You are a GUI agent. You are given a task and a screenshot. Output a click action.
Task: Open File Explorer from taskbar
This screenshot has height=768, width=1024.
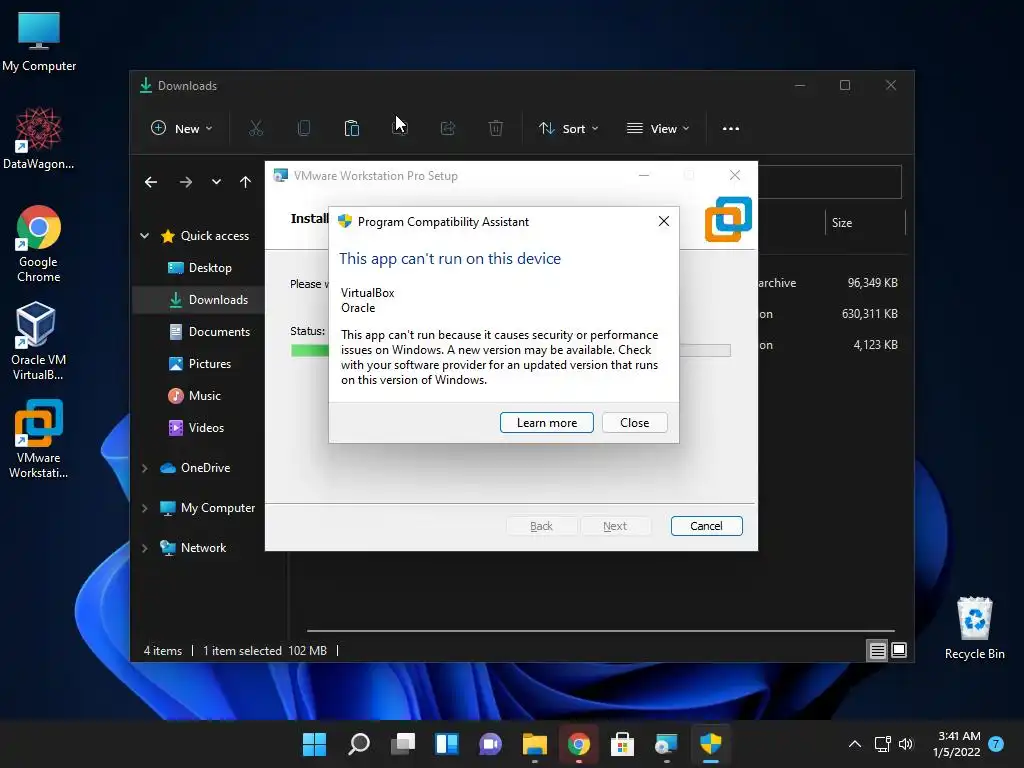(534, 744)
